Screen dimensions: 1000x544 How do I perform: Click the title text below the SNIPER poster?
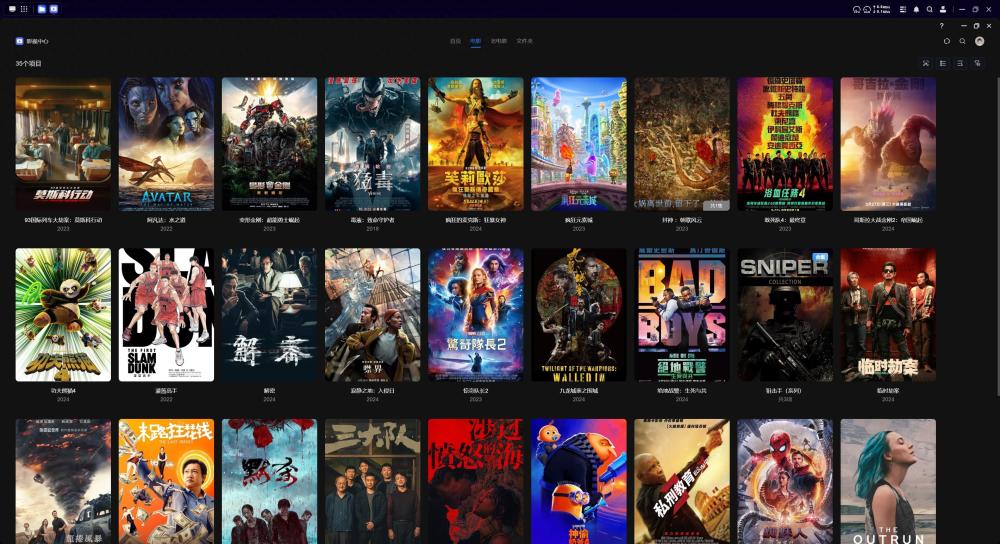[784, 391]
